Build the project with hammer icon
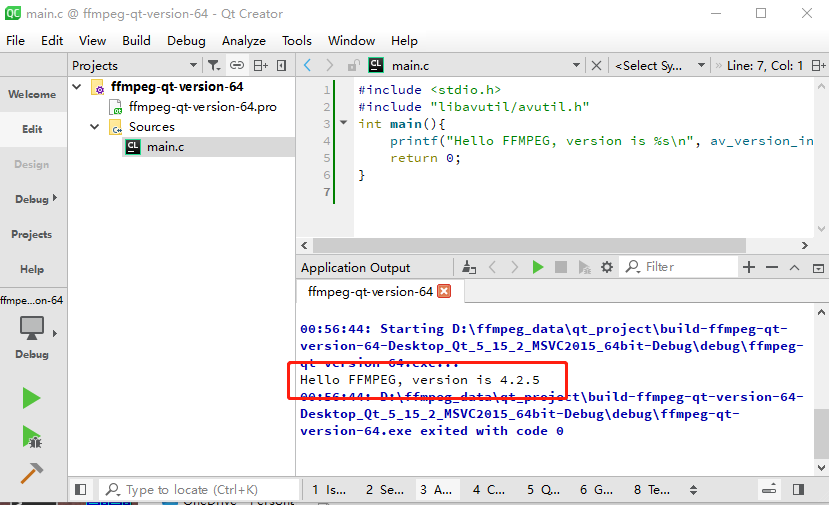829x505 pixels. pyautogui.click(x=32, y=473)
